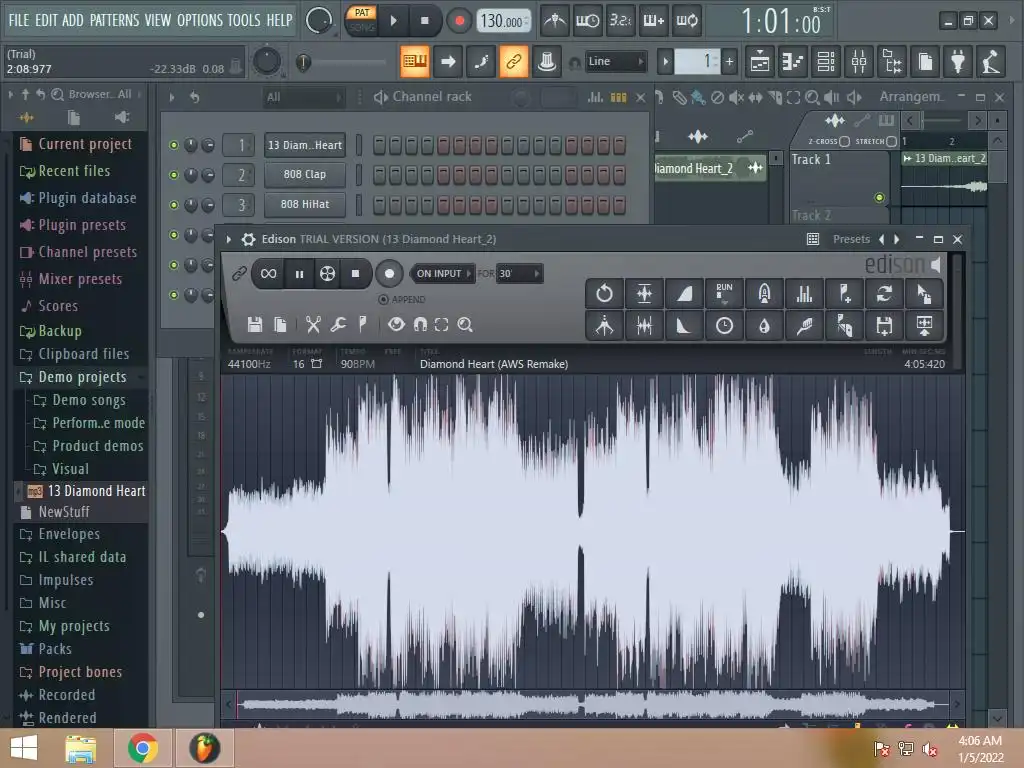
Task: Open the Line snap dropdown
Action: click(615, 61)
